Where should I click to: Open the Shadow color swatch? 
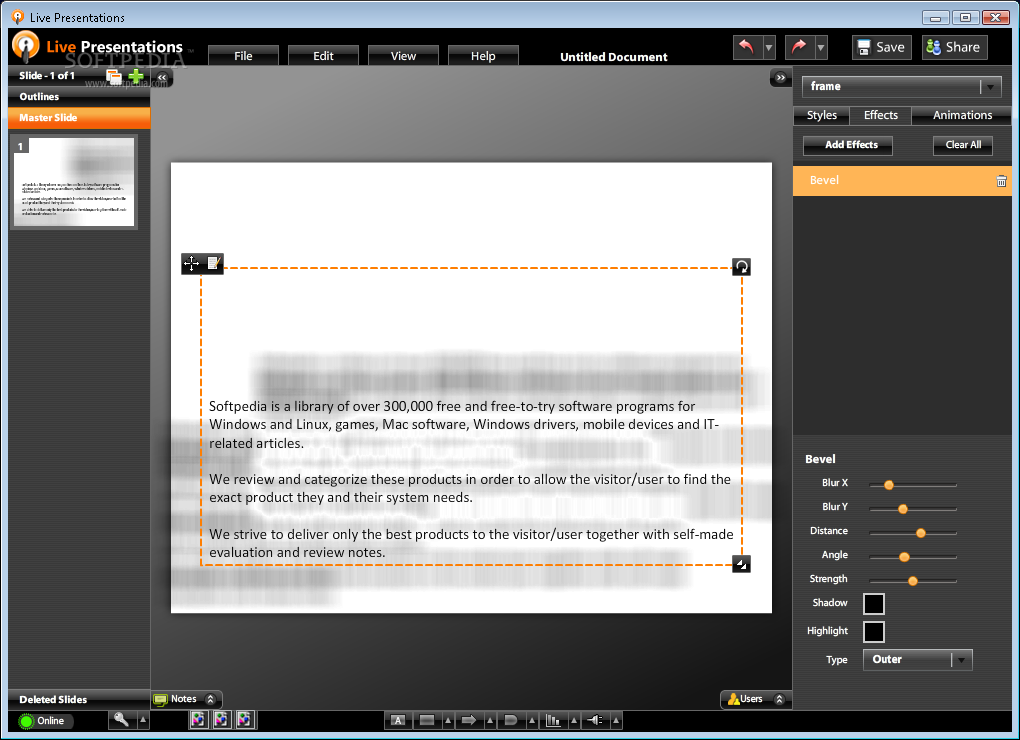coord(874,603)
